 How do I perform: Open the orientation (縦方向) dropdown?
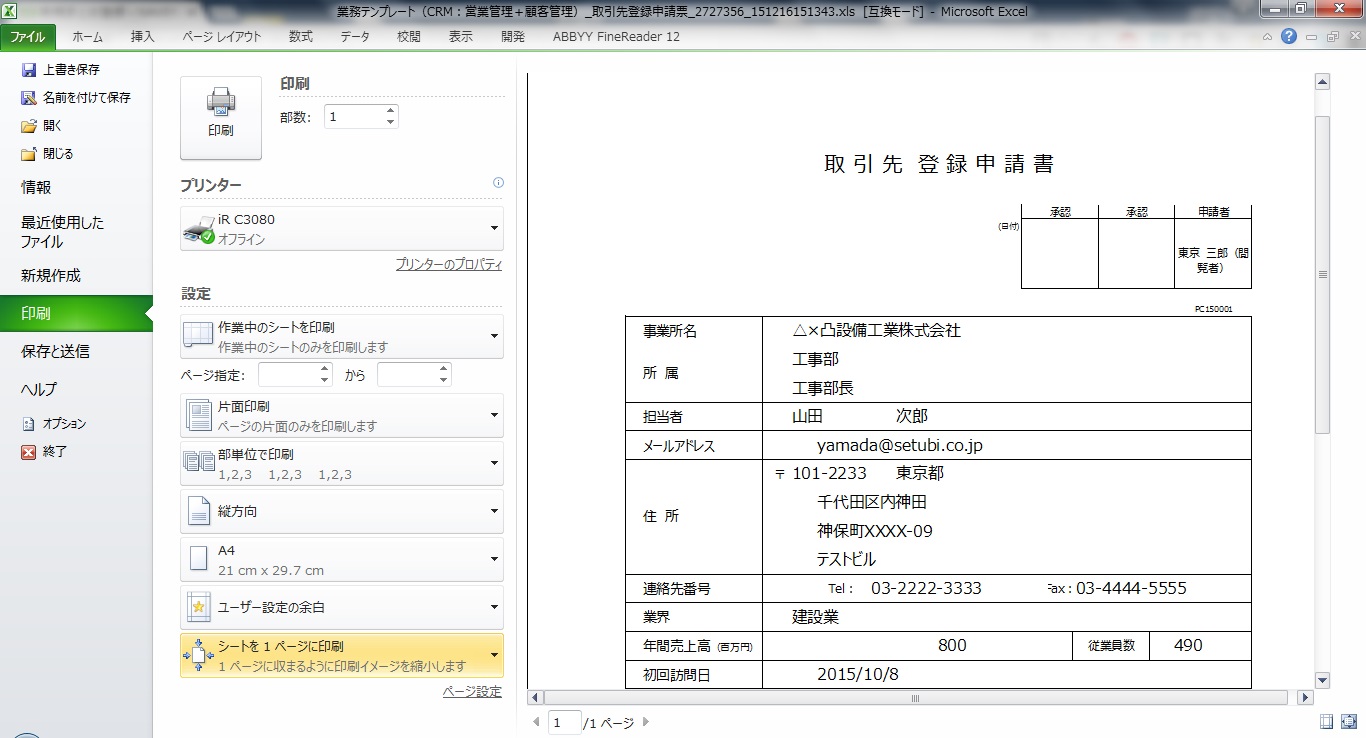[x=342, y=512]
